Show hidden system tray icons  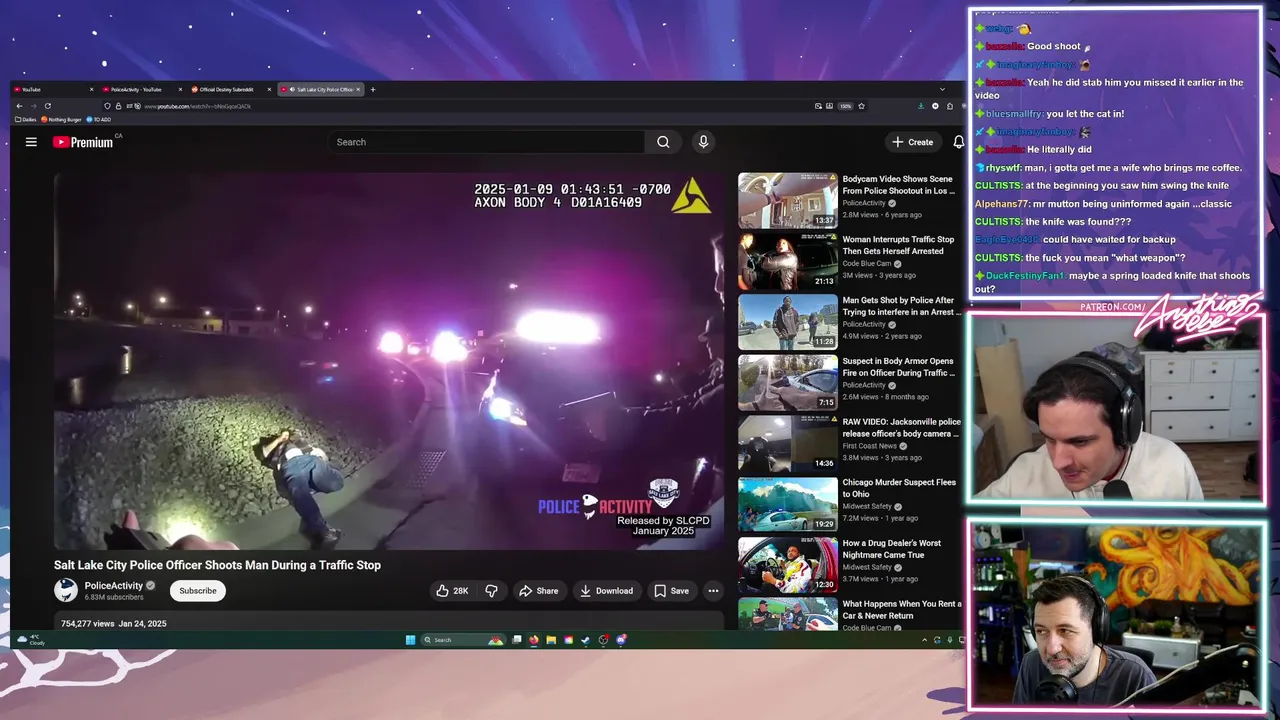pos(925,640)
